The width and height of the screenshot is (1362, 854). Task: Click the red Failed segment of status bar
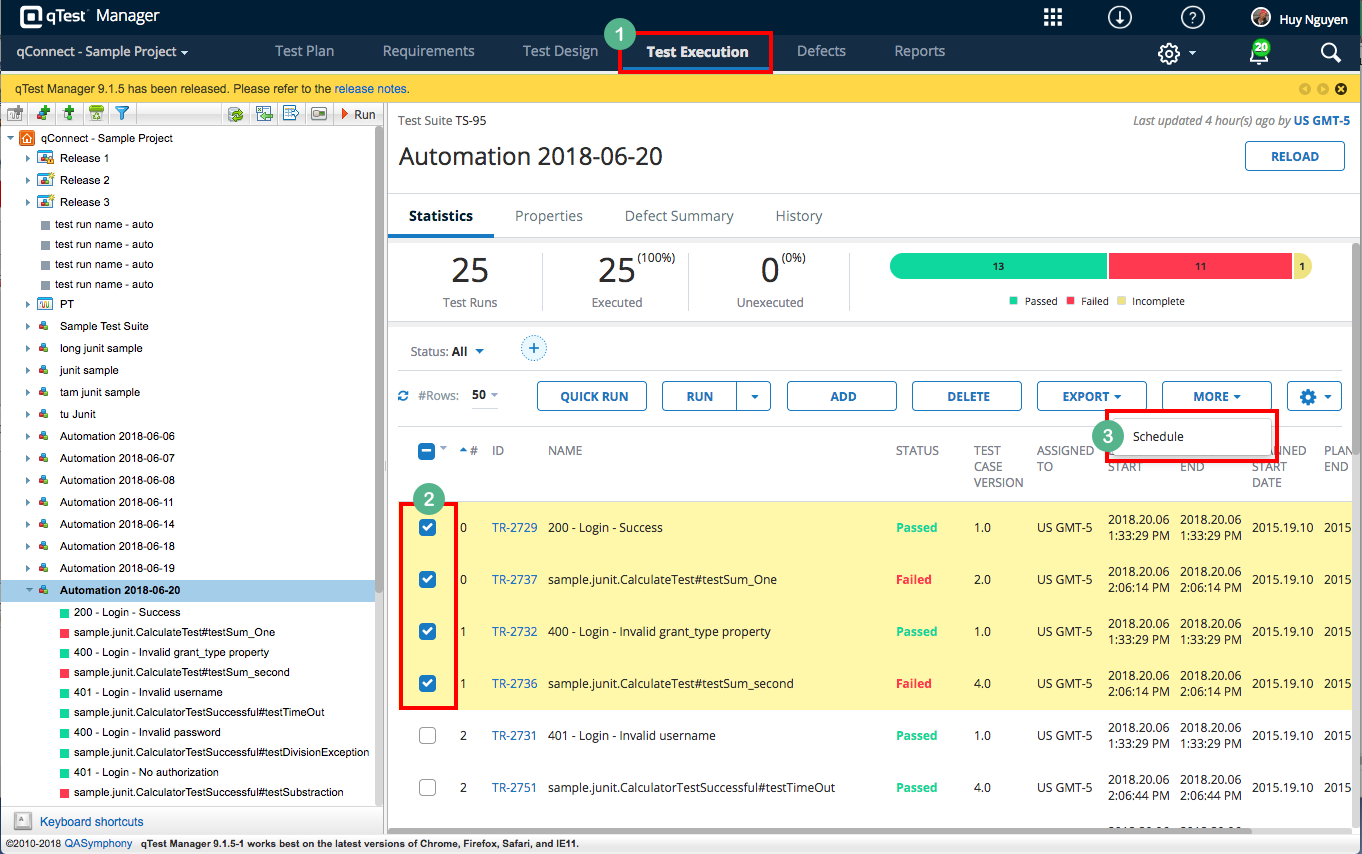pos(1200,267)
